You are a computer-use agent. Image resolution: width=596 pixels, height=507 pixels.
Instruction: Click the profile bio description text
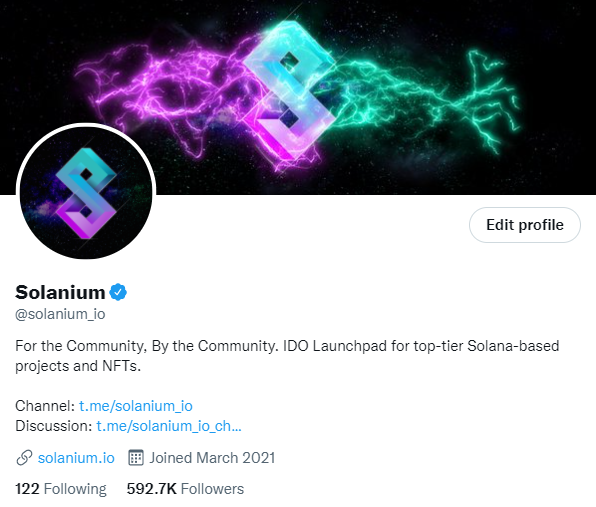click(287, 356)
